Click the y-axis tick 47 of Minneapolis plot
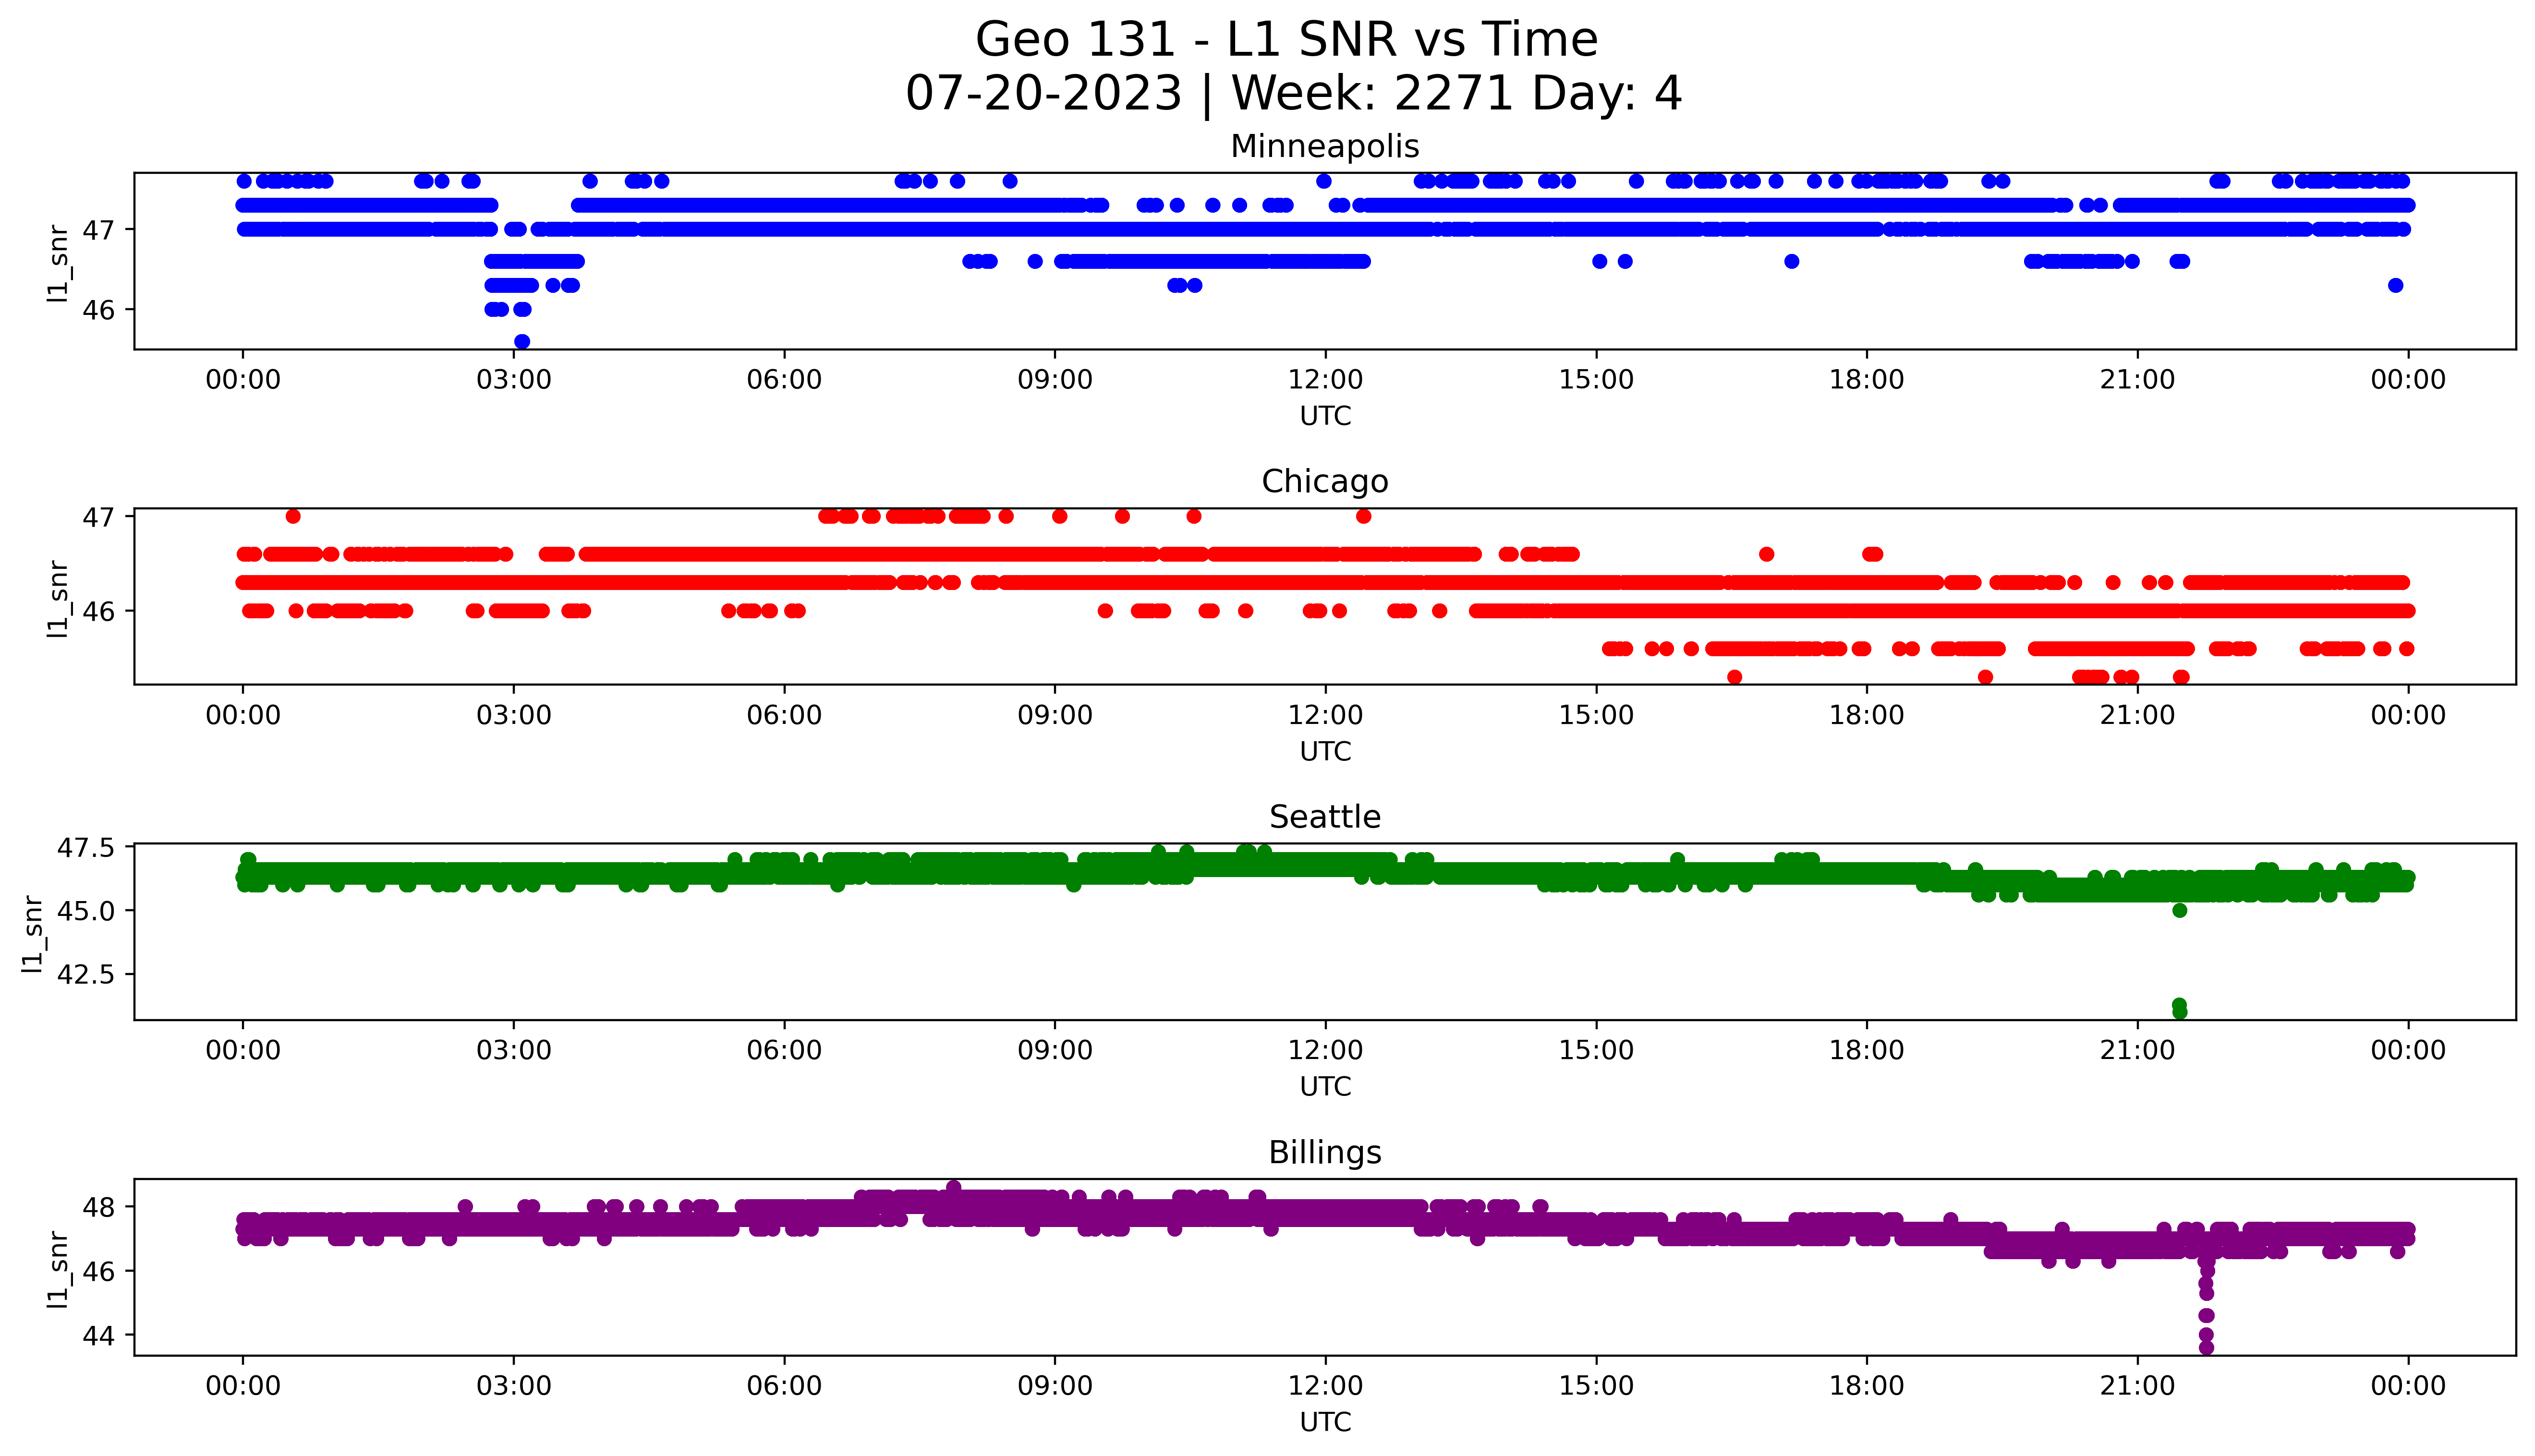This screenshot has height=1456, width=2535. (99, 230)
